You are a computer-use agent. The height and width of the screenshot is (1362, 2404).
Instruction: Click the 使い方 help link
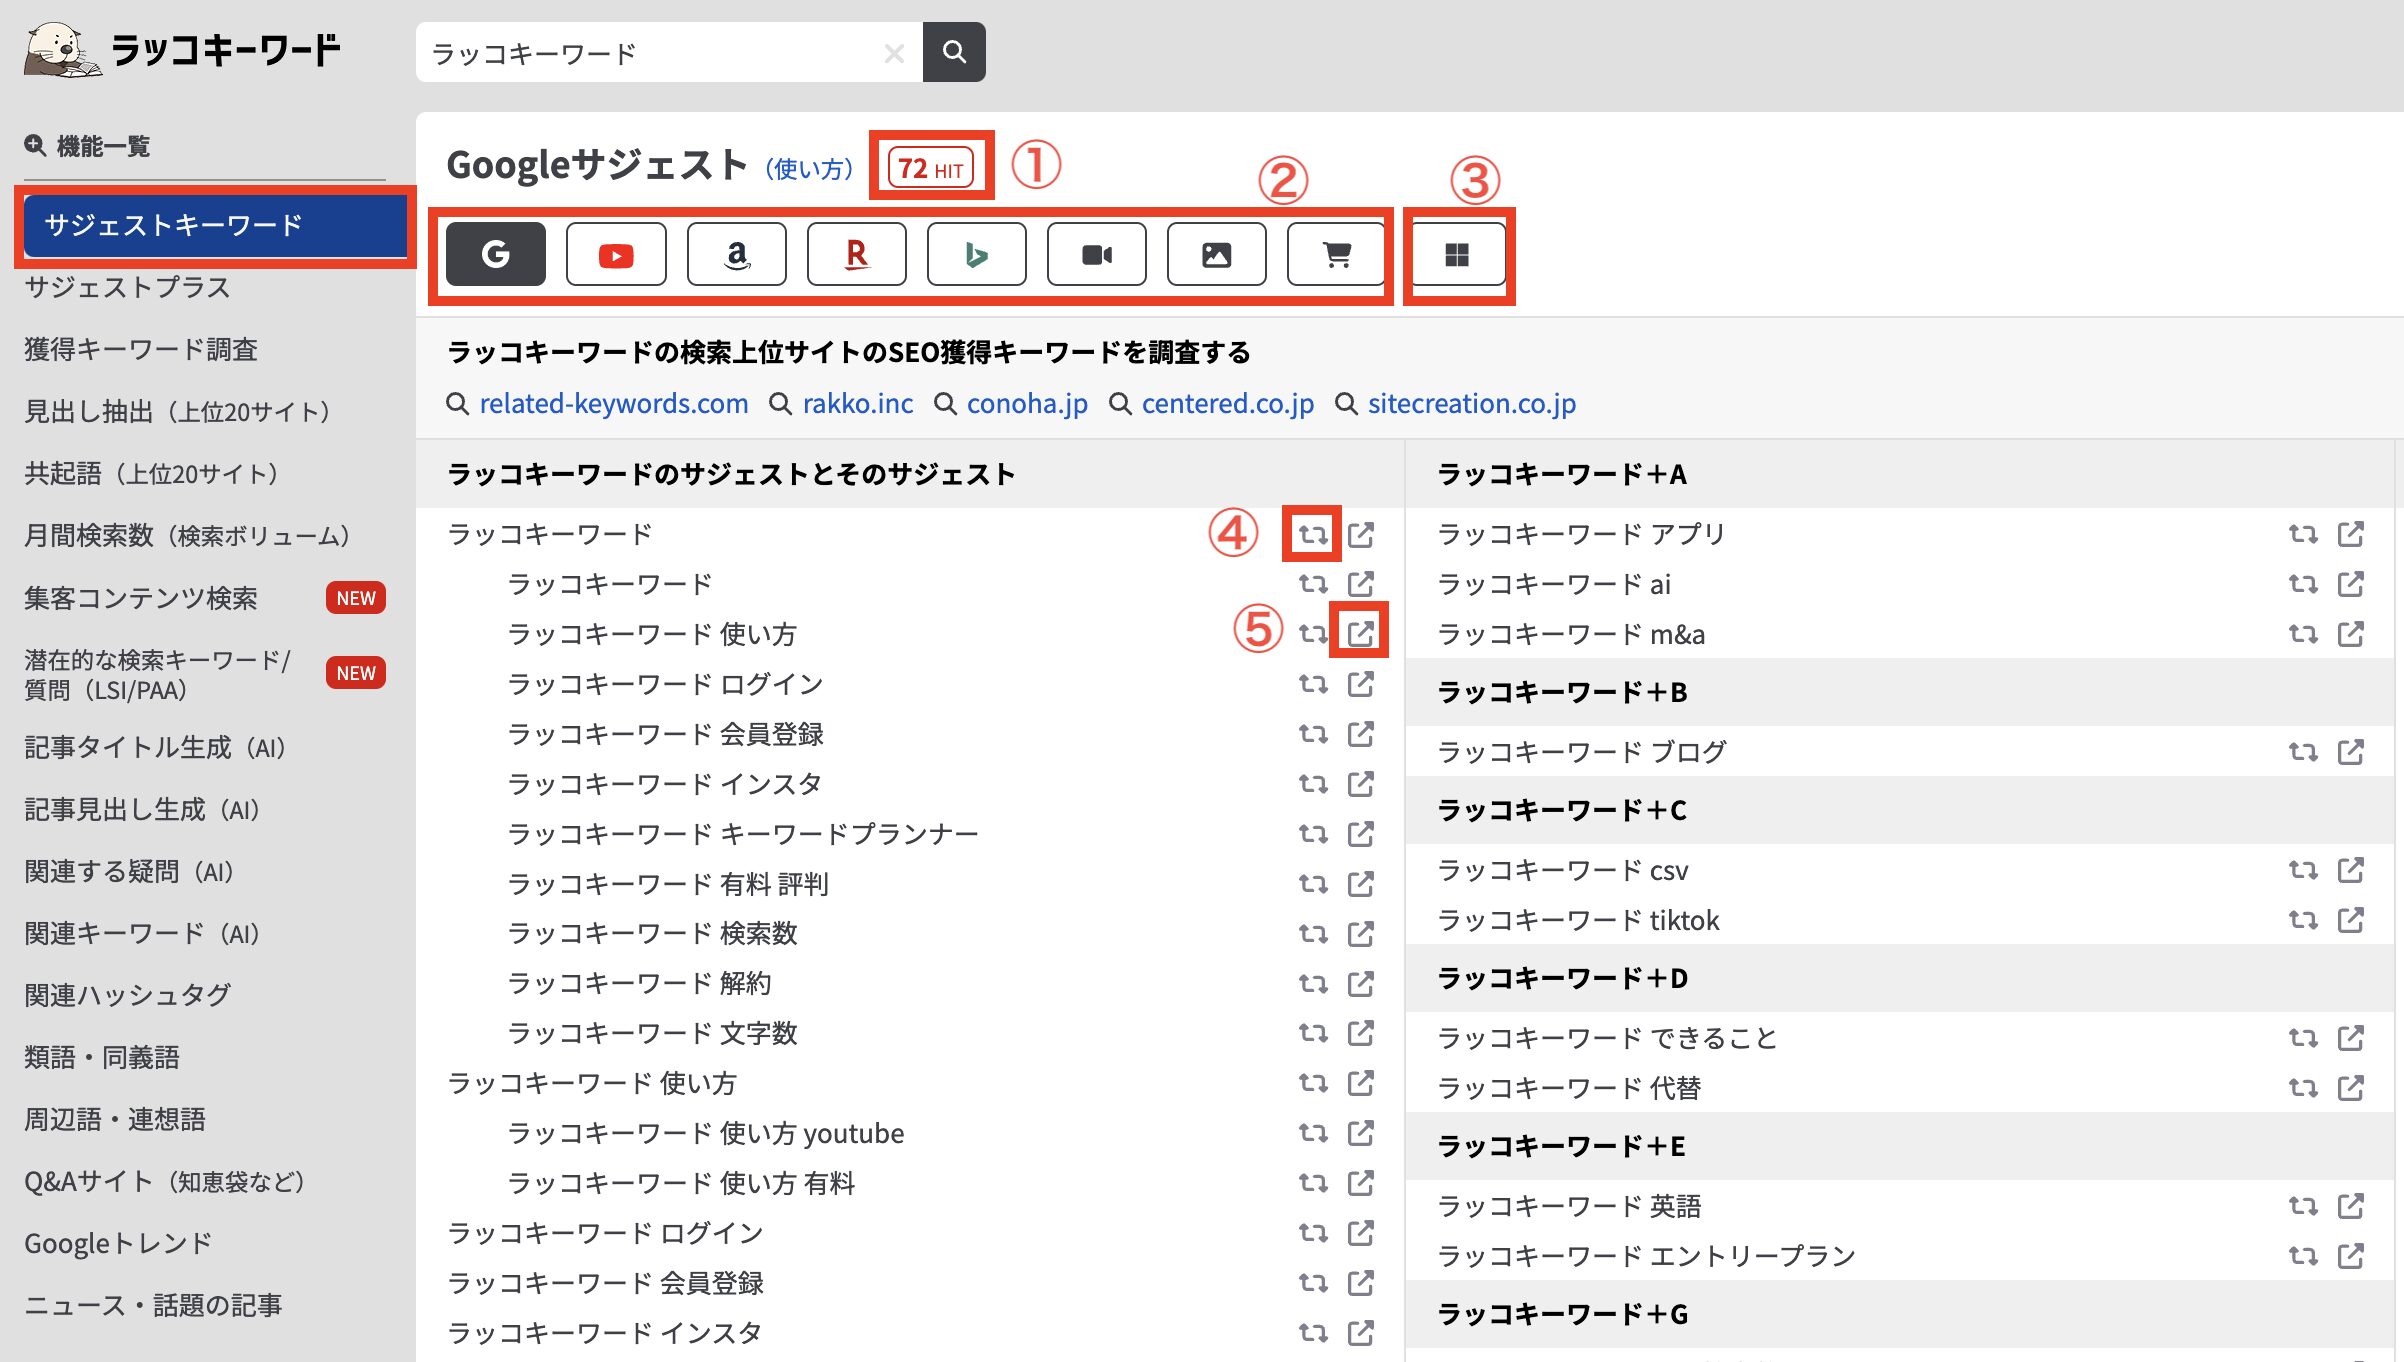click(x=809, y=169)
